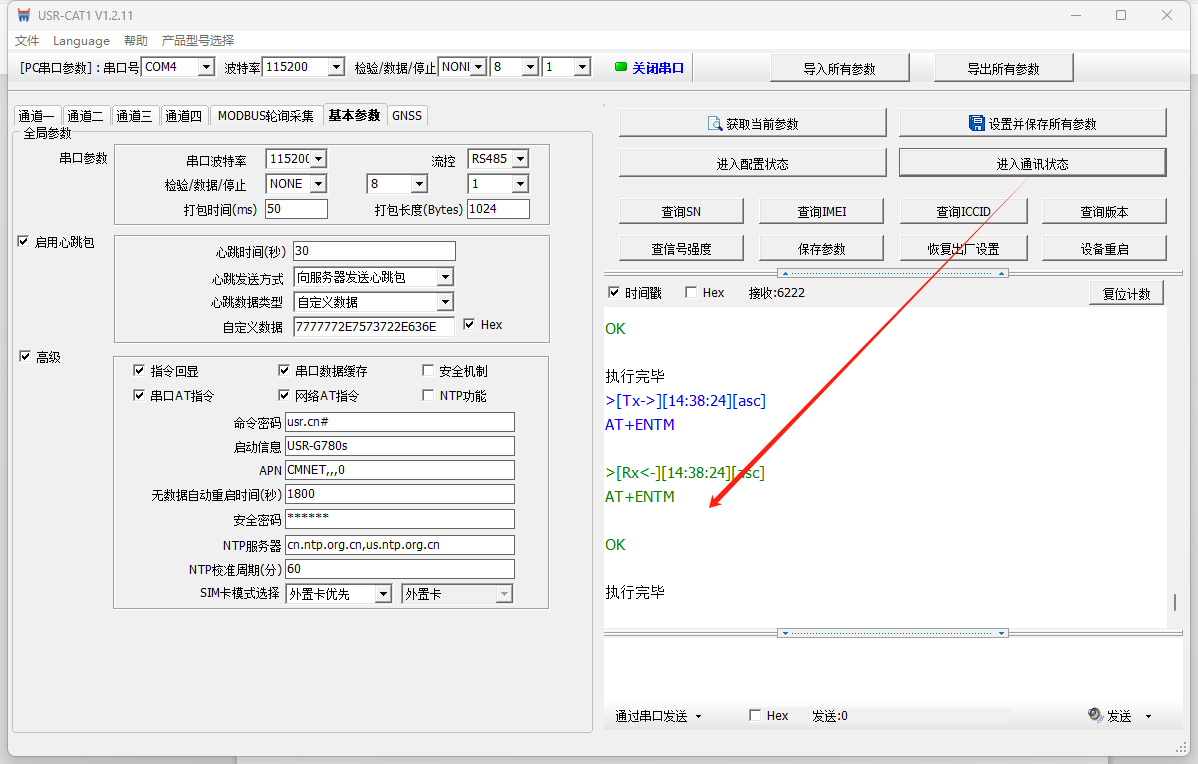The image size is (1198, 764).
Task: Click the send icon at bottom right
Action: (x=1095, y=715)
